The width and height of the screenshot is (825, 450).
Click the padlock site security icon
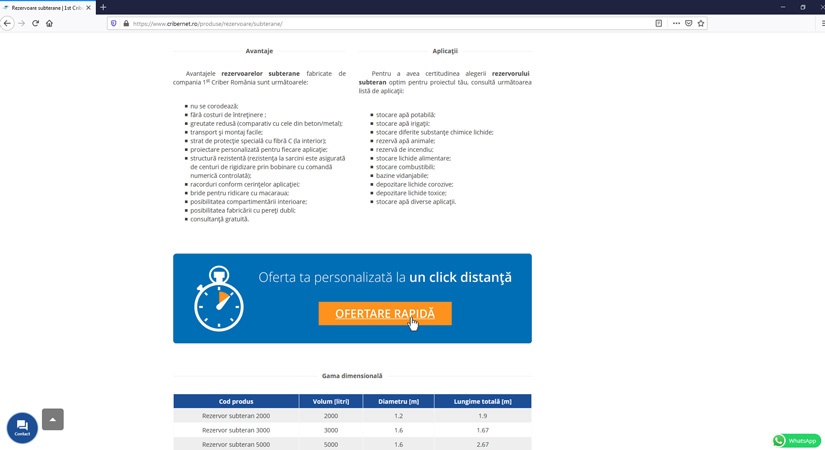point(126,23)
